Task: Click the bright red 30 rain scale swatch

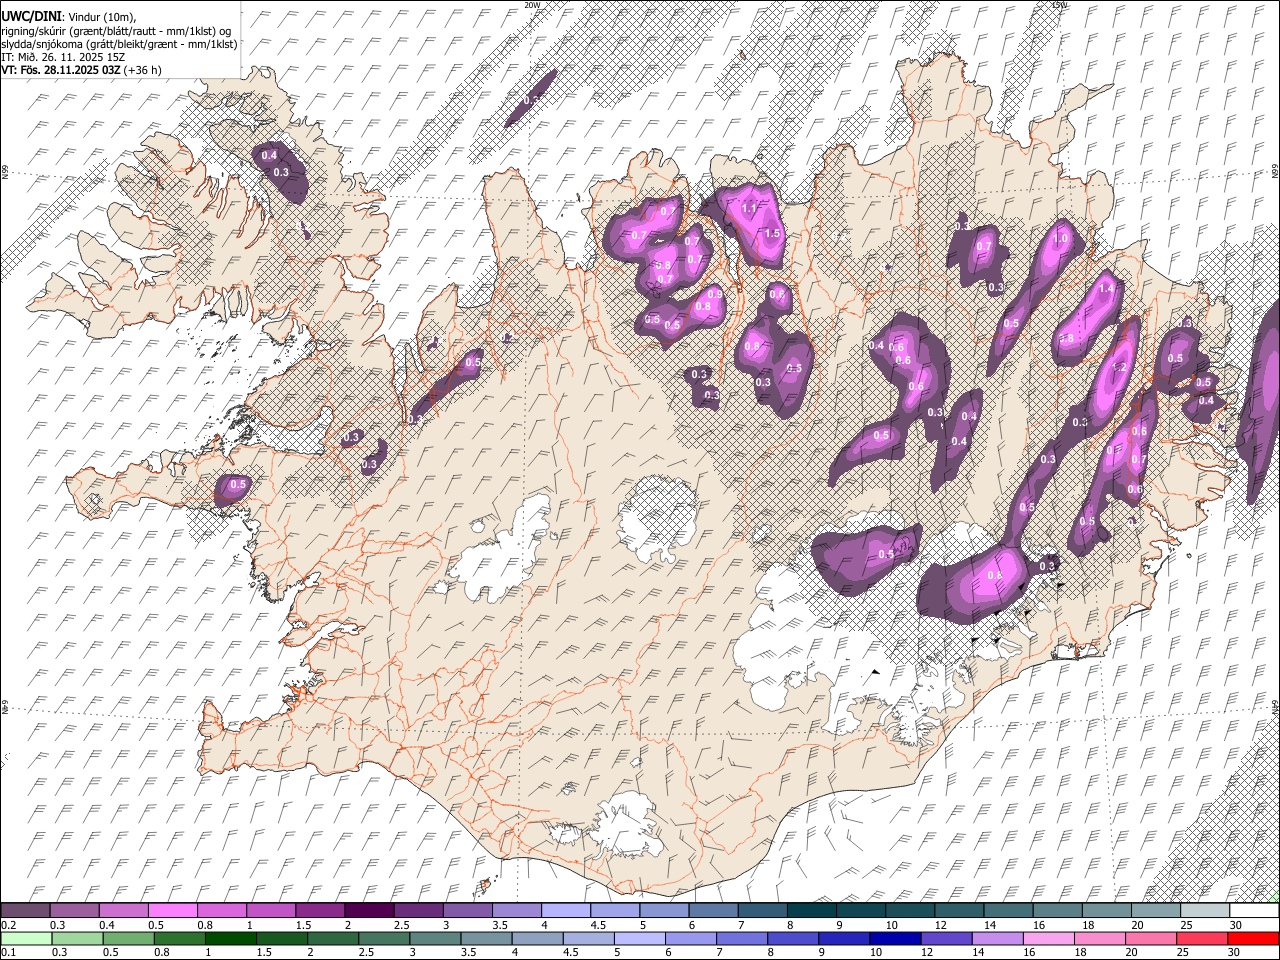Action: click(x=1253, y=938)
